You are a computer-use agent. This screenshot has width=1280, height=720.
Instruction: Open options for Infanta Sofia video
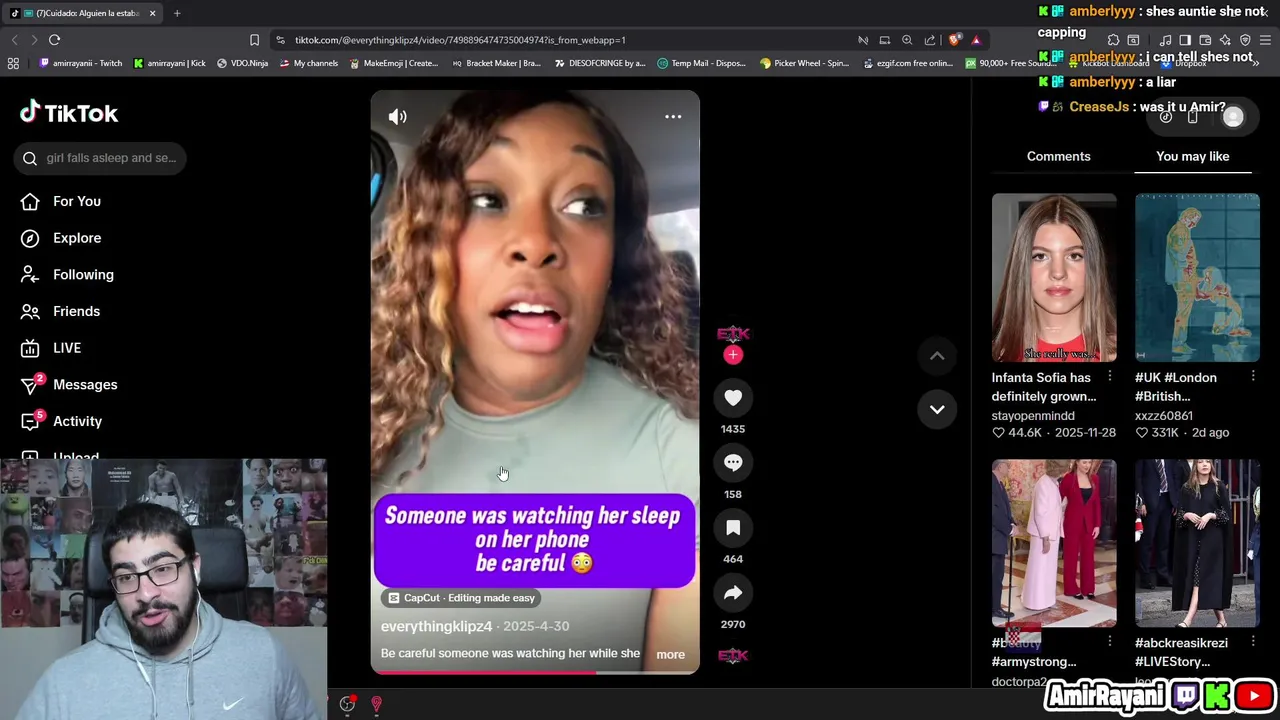[1109, 377]
